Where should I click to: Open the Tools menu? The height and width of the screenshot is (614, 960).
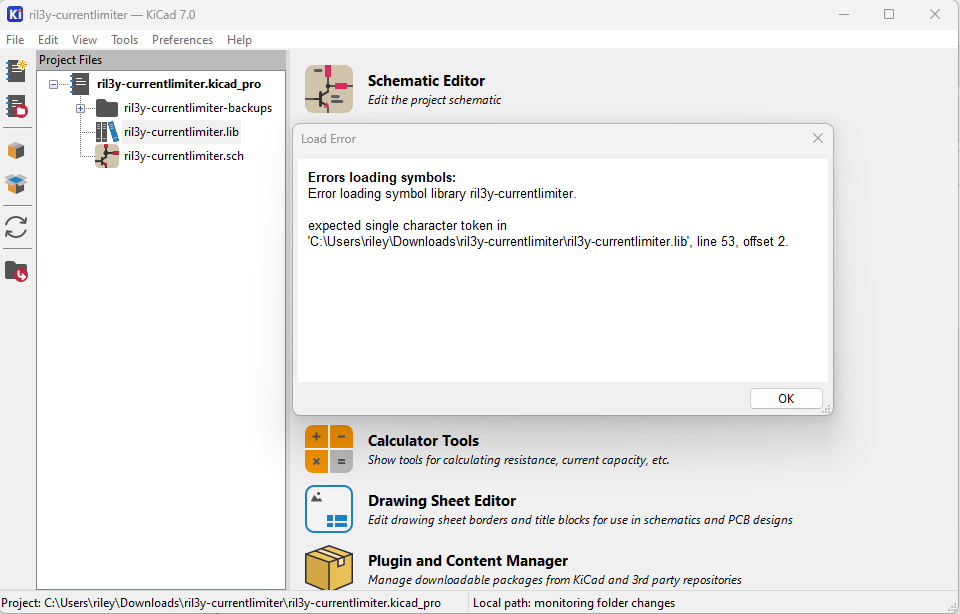[x=124, y=40]
